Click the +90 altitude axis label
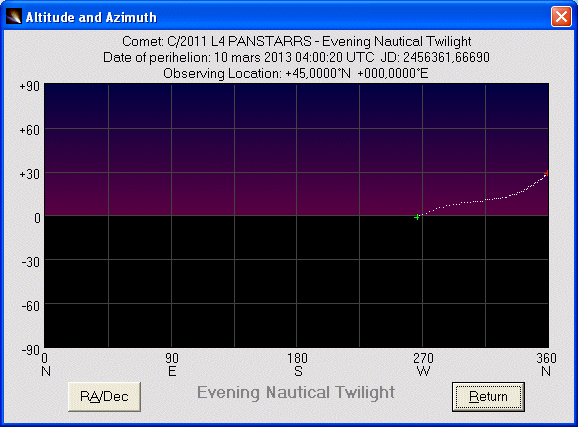Viewport: 578px width, 427px height. (x=29, y=86)
